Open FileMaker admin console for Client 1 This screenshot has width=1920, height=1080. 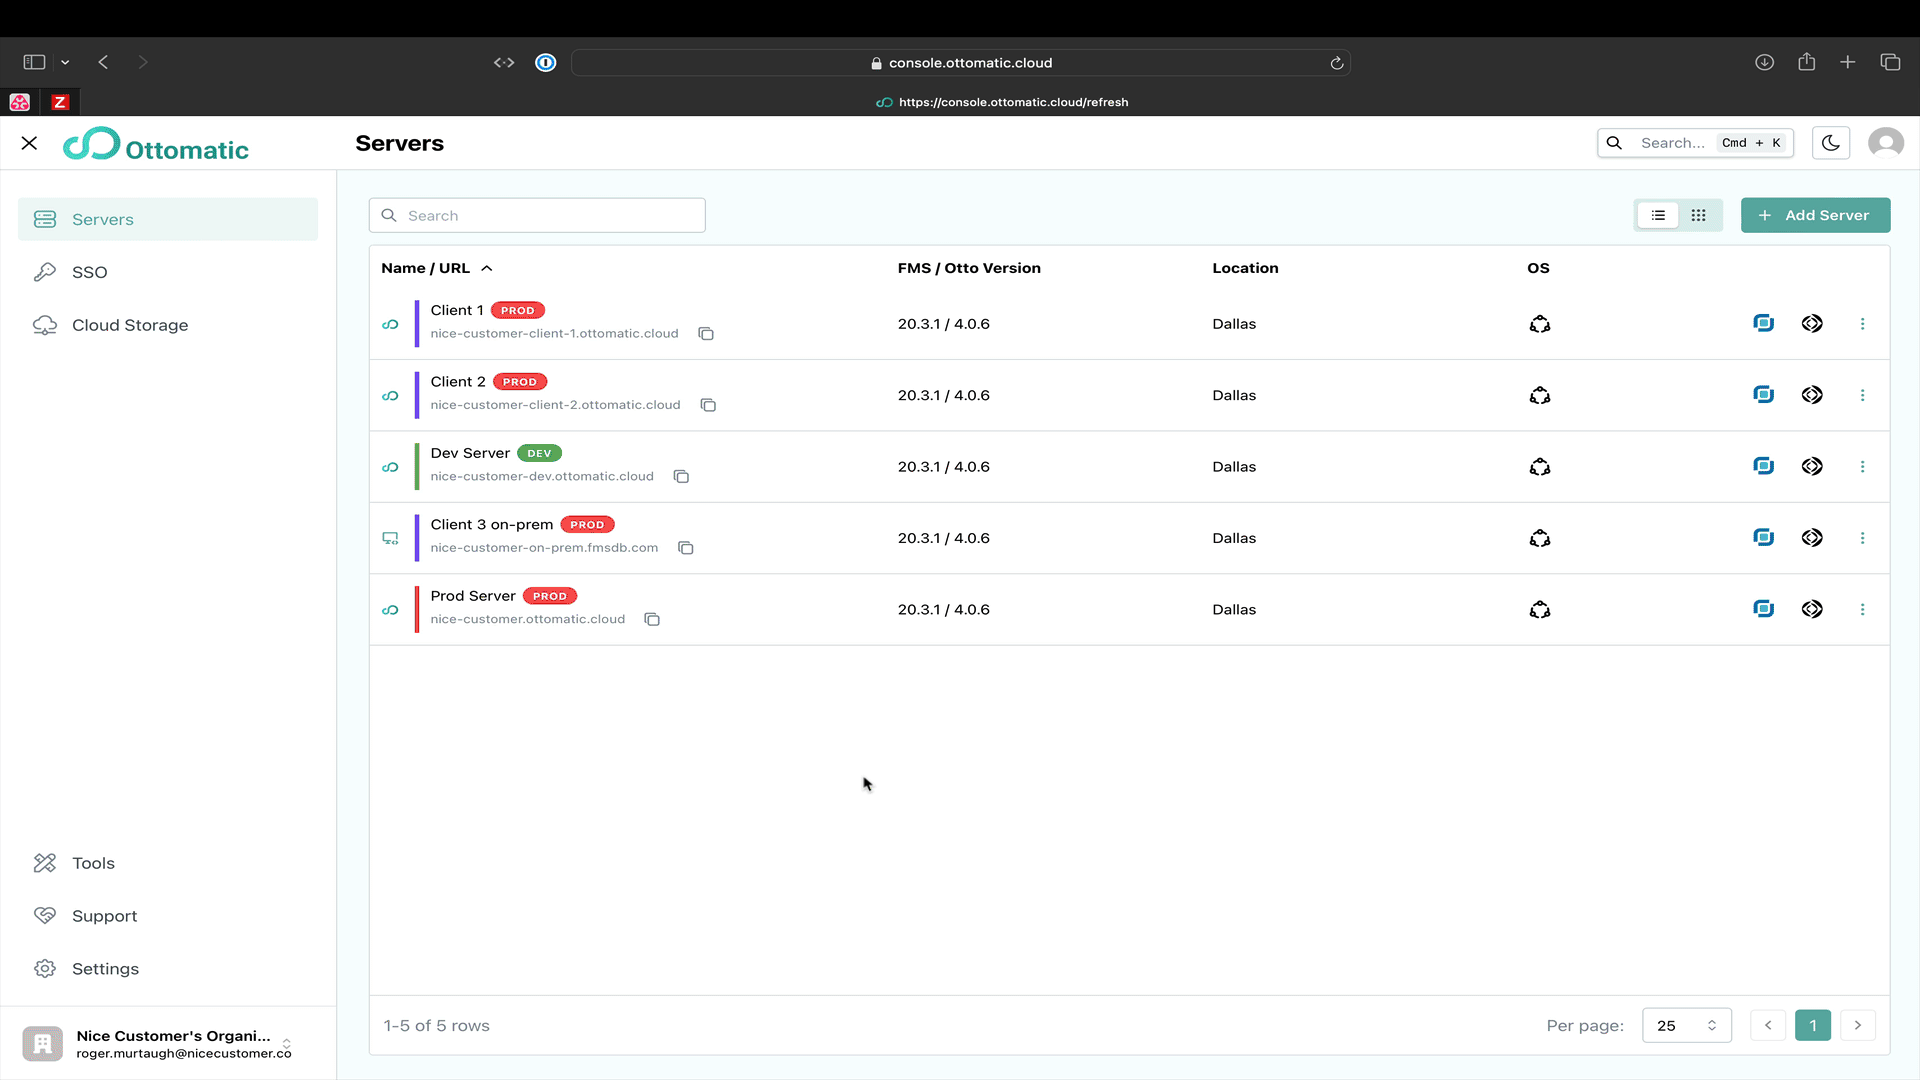(1763, 323)
